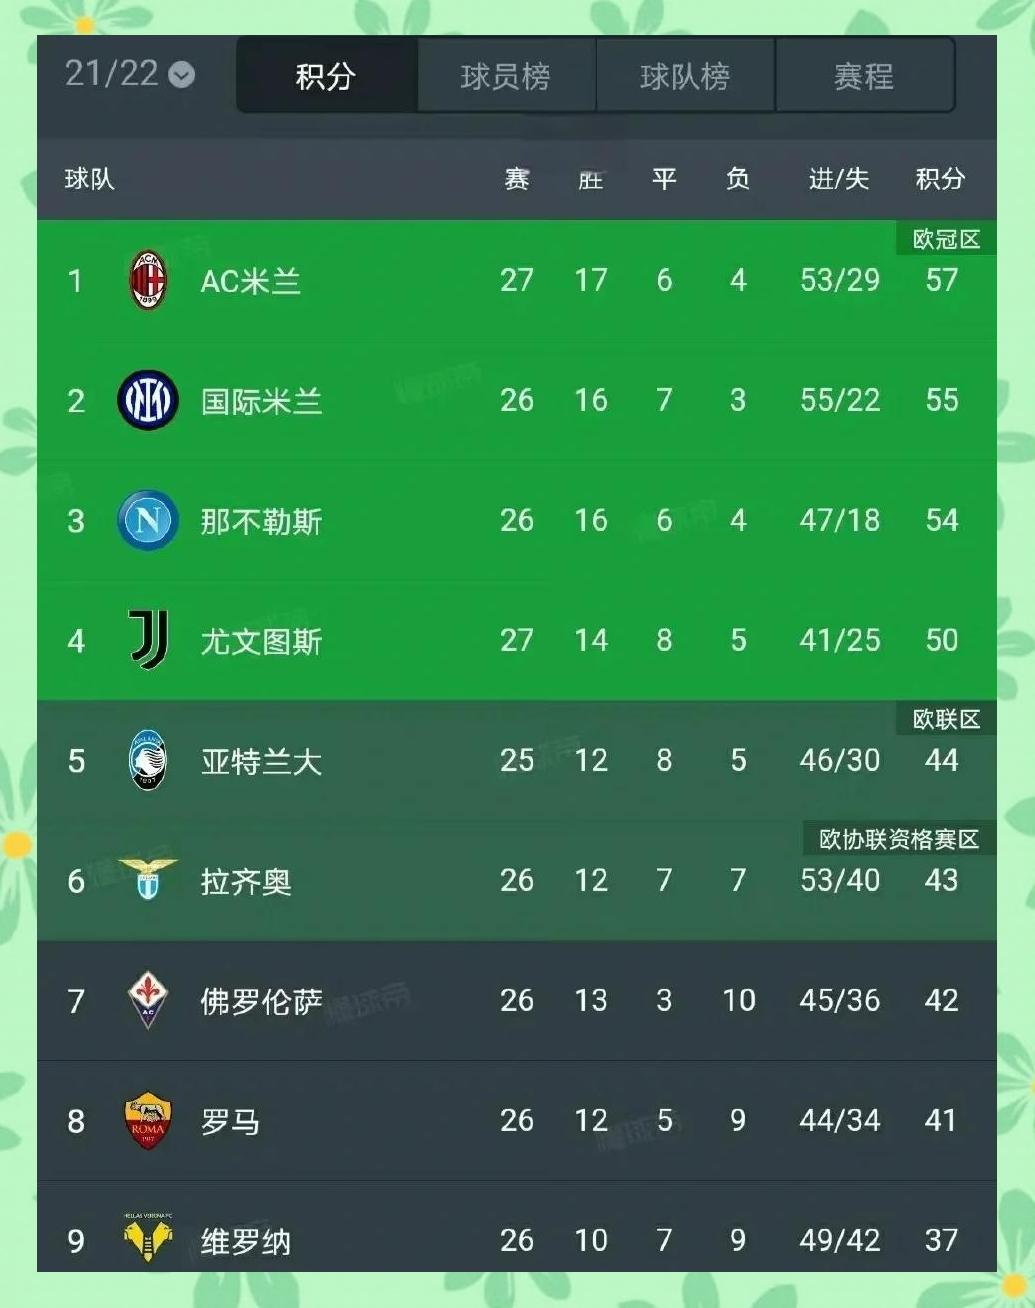Switch to the 球员榜 tab
Screen dimensions: 1035x1308
[505, 76]
